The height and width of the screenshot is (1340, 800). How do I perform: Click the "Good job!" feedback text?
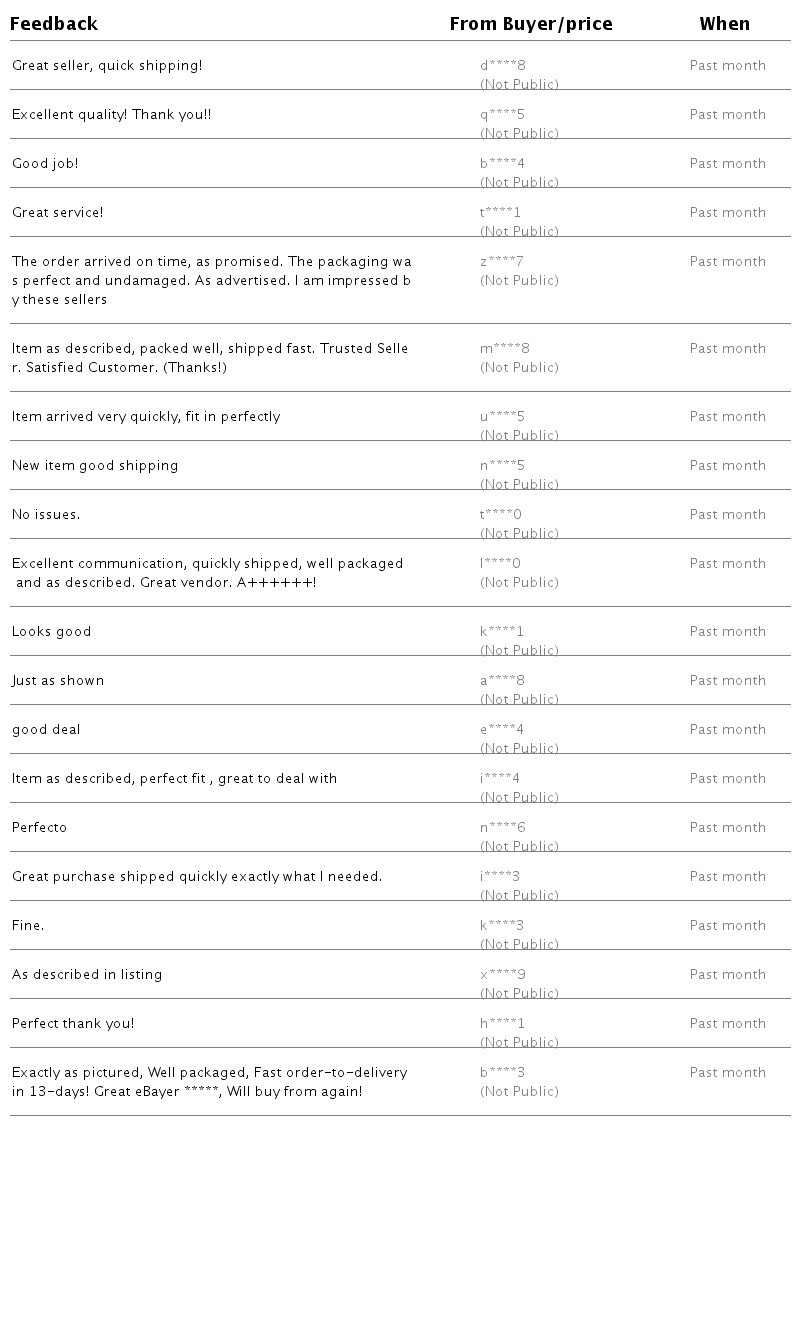[45, 164]
